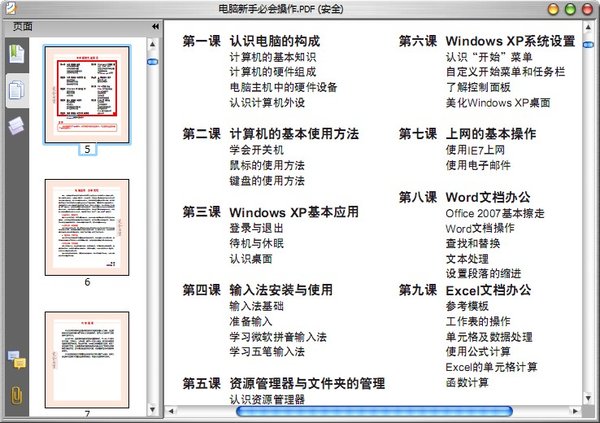Click the line 计算机的硬件组成
Image resolution: width=600 pixels, height=423 pixels.
point(272,72)
